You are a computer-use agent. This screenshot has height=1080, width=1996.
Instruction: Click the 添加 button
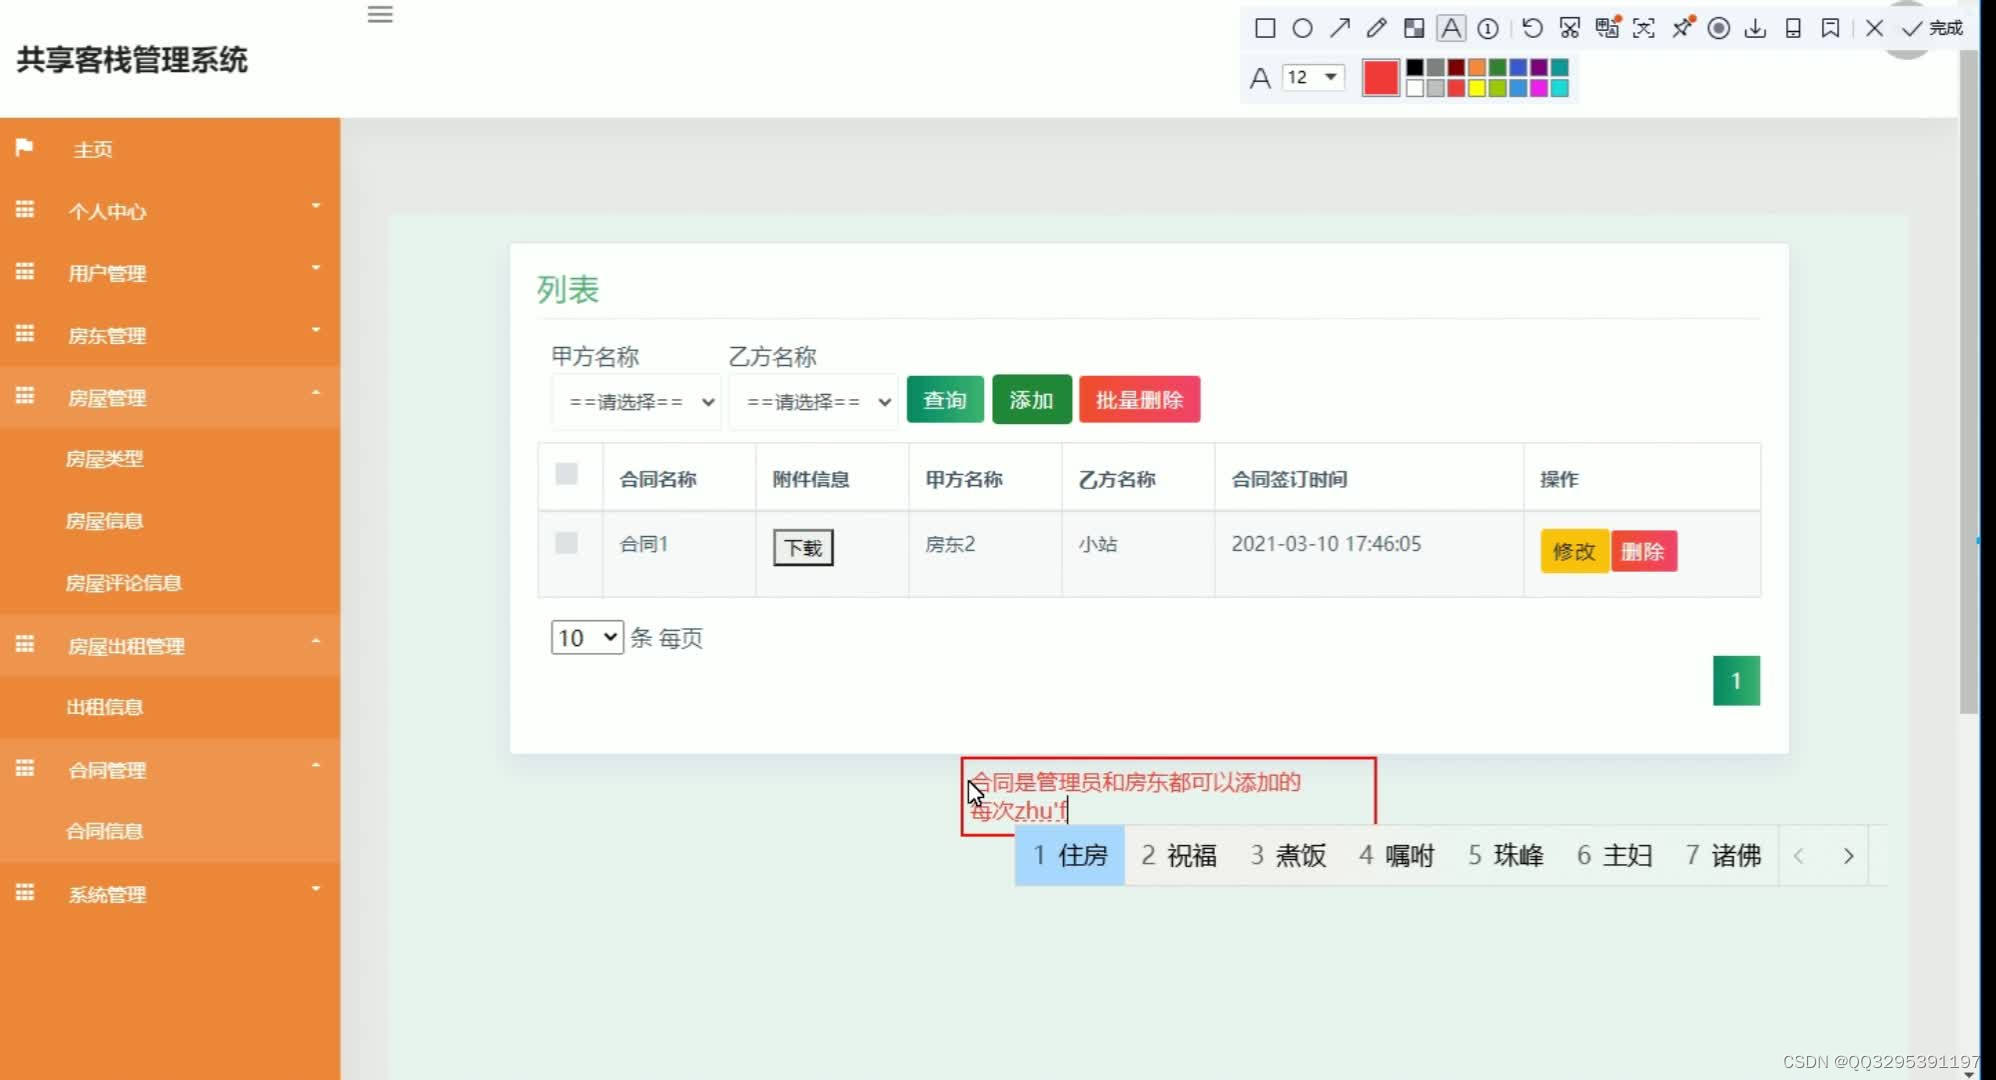(1032, 400)
